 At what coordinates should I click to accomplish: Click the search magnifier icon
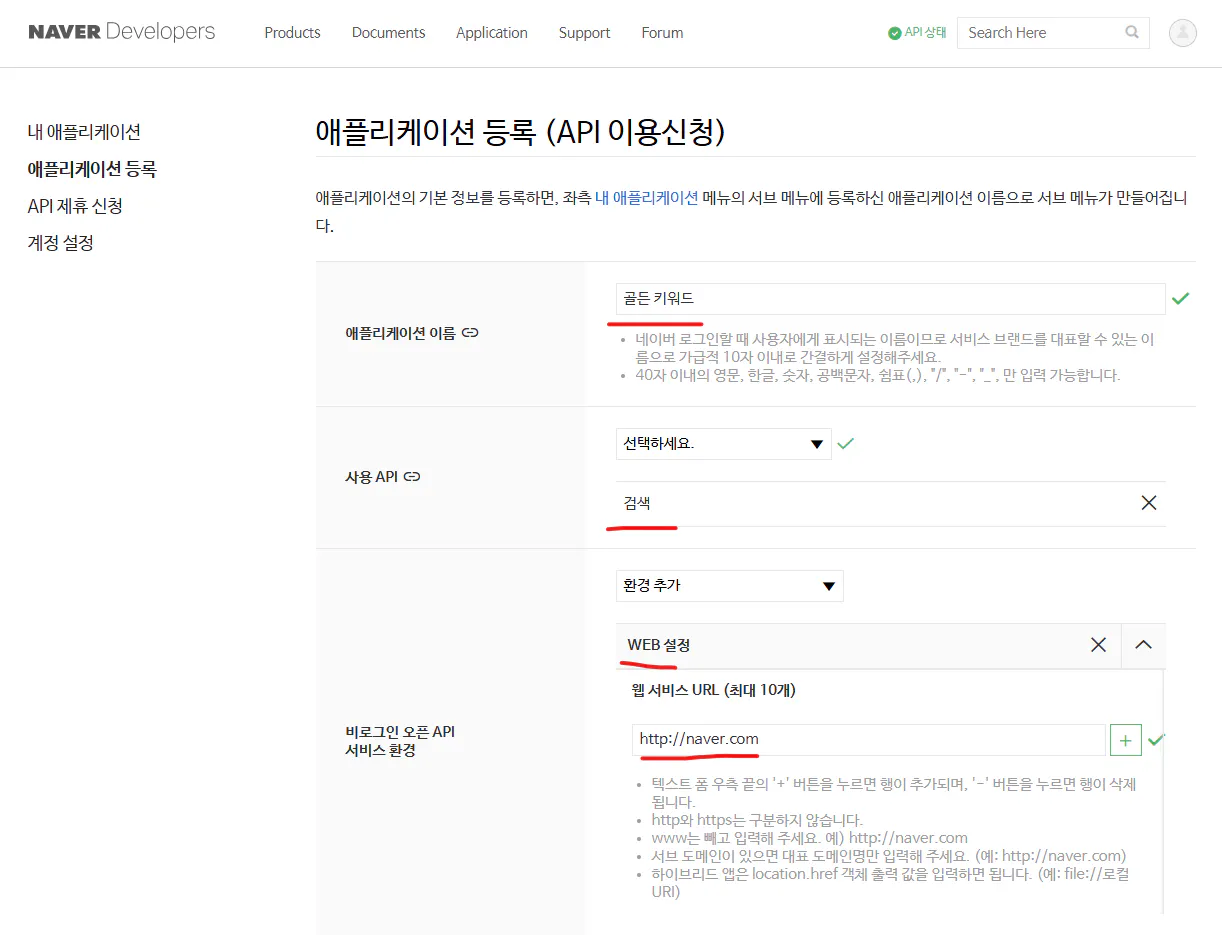[x=1132, y=32]
